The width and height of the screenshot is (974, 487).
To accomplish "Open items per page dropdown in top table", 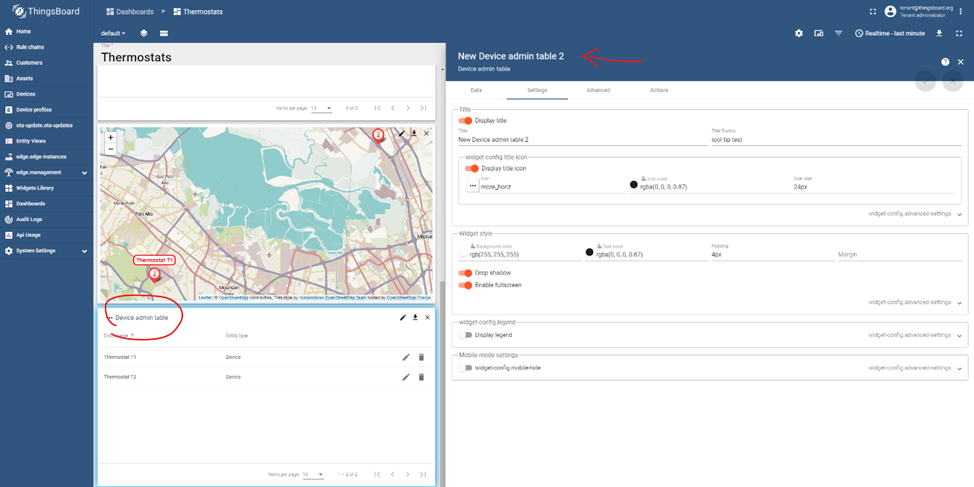I will pos(322,108).
